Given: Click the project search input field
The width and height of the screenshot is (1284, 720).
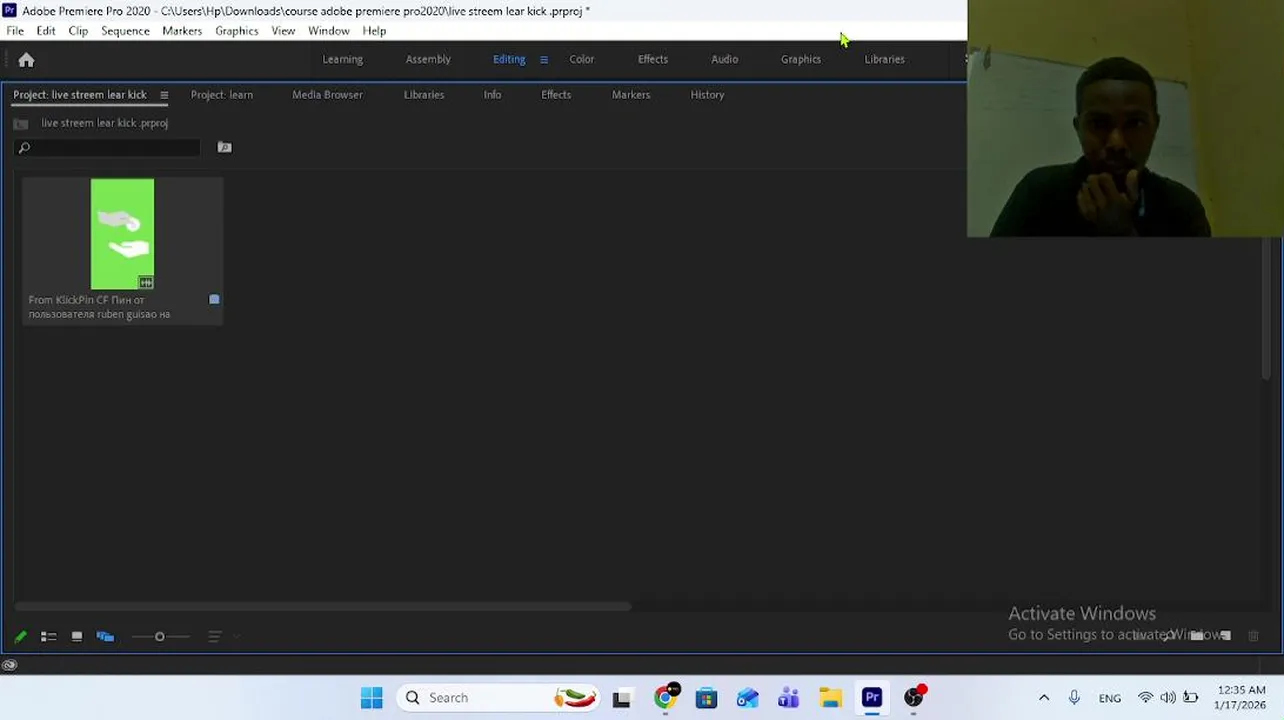Looking at the screenshot, I should (107, 147).
